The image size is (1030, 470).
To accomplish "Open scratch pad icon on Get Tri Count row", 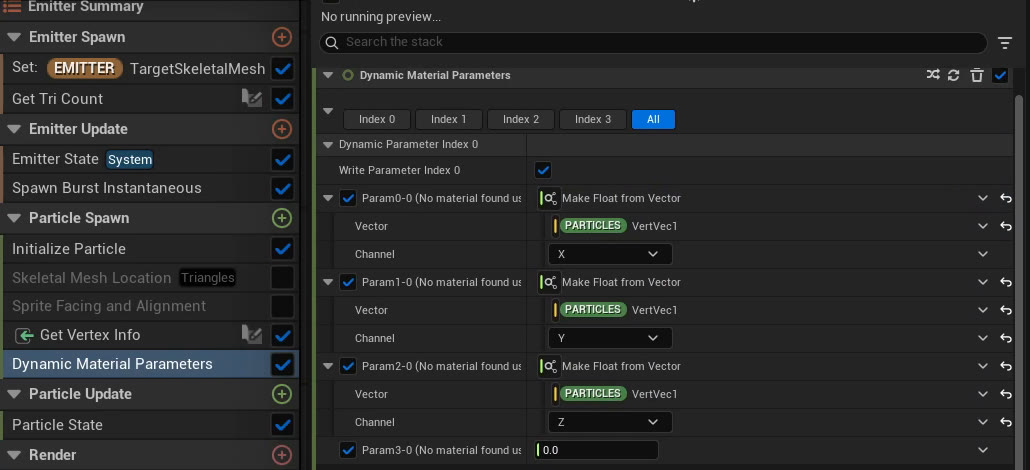I will (x=252, y=99).
